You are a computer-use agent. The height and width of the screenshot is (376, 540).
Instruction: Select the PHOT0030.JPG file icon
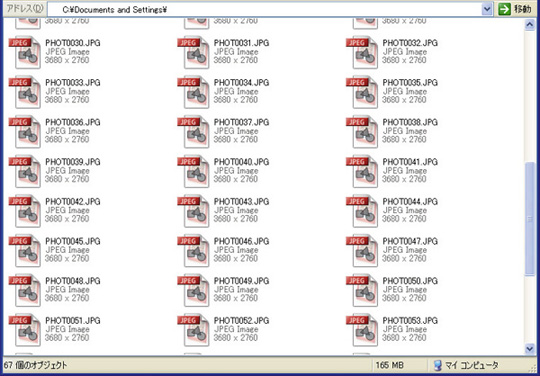point(25,53)
